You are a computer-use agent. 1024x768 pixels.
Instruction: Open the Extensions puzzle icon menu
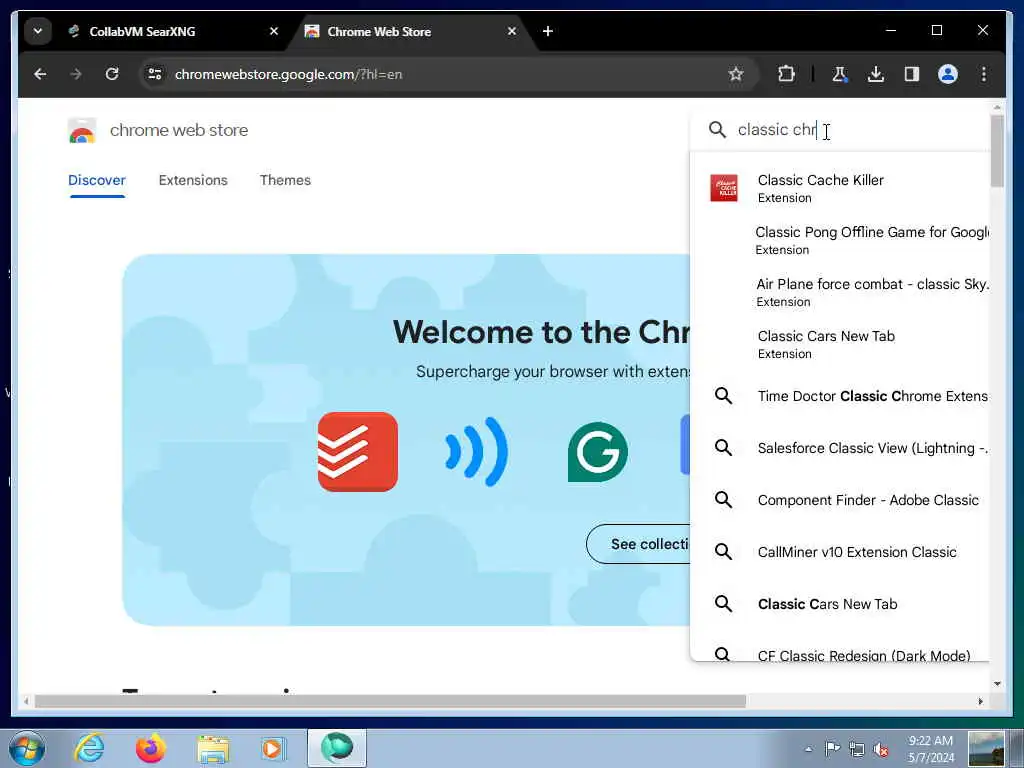pos(786,74)
